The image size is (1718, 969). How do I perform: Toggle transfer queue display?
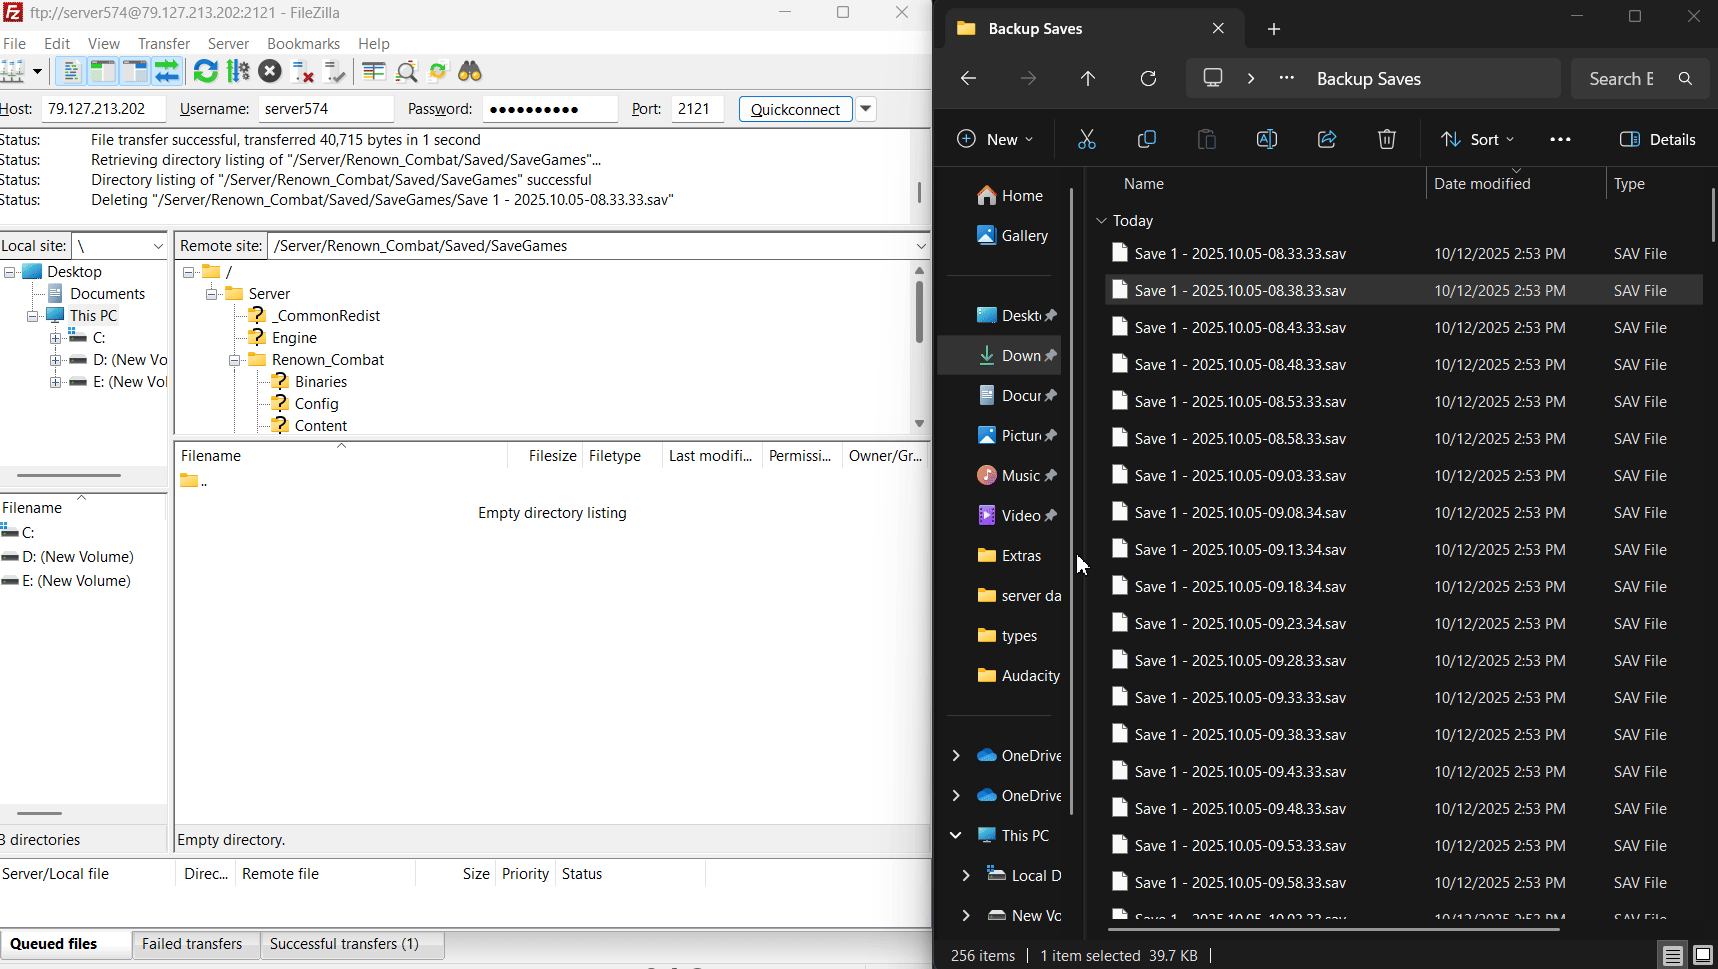(167, 72)
